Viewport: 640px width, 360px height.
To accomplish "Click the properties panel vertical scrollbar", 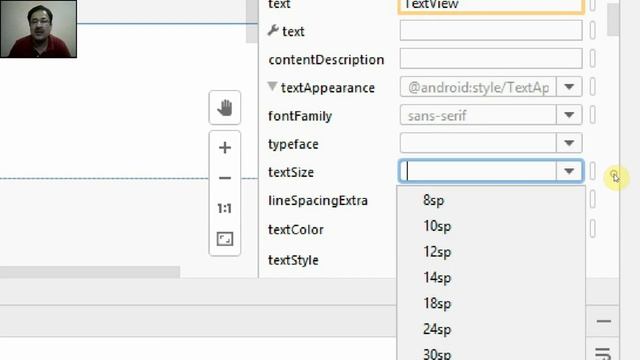I will pyautogui.click(x=613, y=19).
